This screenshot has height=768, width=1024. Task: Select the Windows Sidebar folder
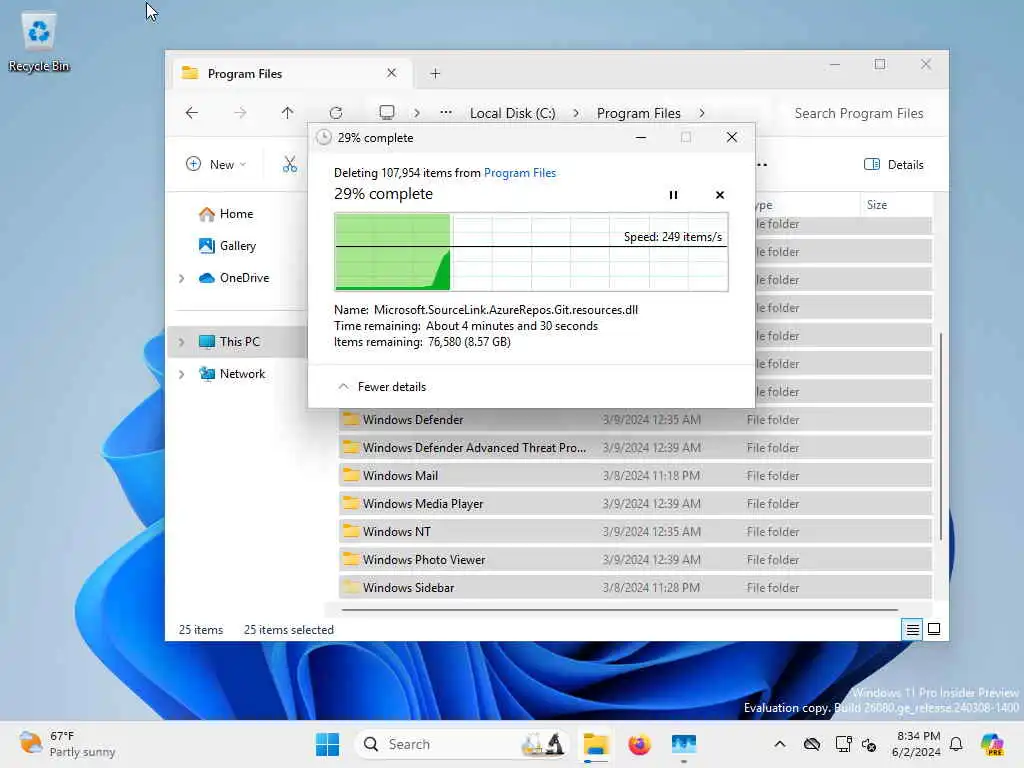coord(635,588)
